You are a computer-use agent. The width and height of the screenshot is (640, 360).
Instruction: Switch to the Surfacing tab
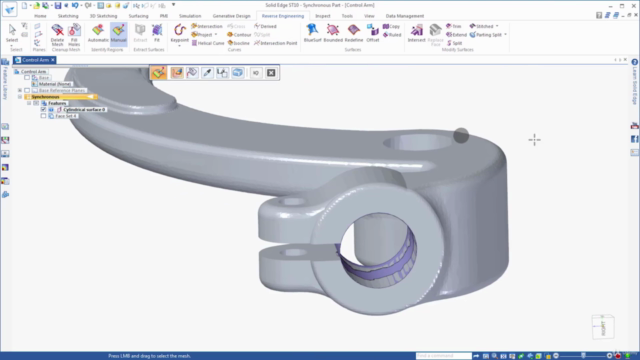pos(138,16)
